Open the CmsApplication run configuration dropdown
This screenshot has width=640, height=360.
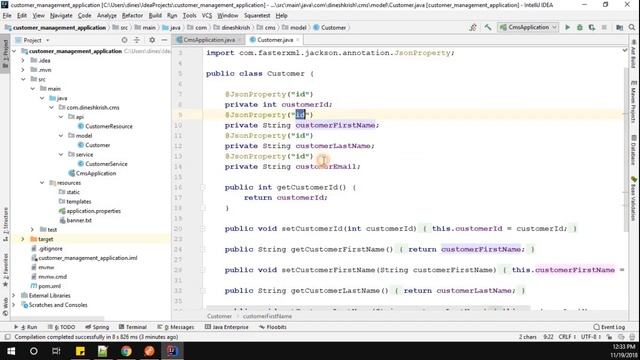528,27
